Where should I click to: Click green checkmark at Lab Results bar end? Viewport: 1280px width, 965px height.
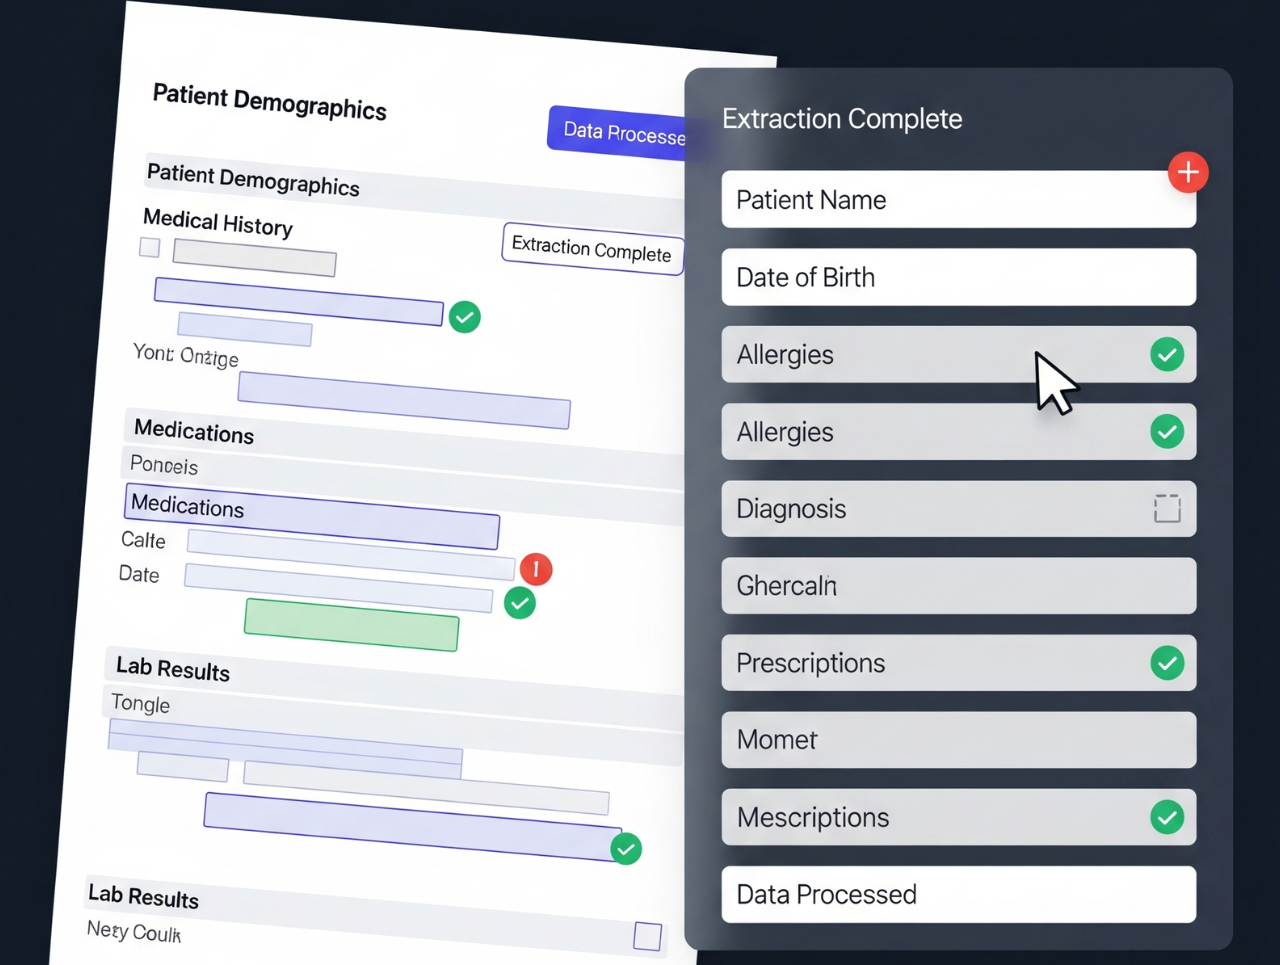click(x=626, y=849)
